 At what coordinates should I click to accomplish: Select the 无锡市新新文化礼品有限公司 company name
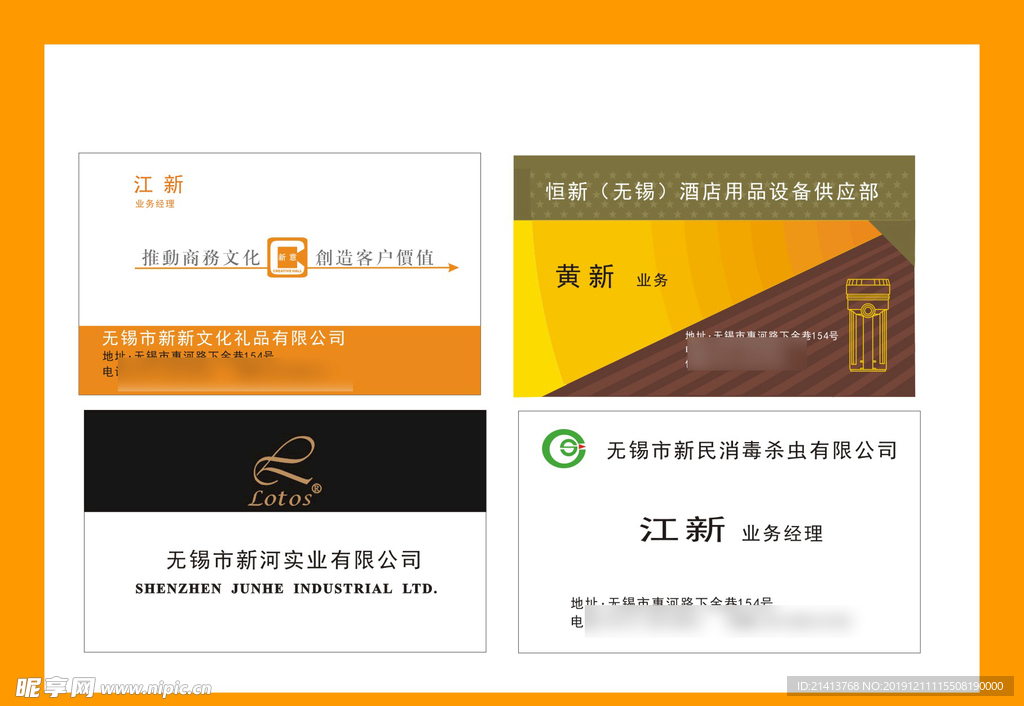pyautogui.click(x=224, y=338)
